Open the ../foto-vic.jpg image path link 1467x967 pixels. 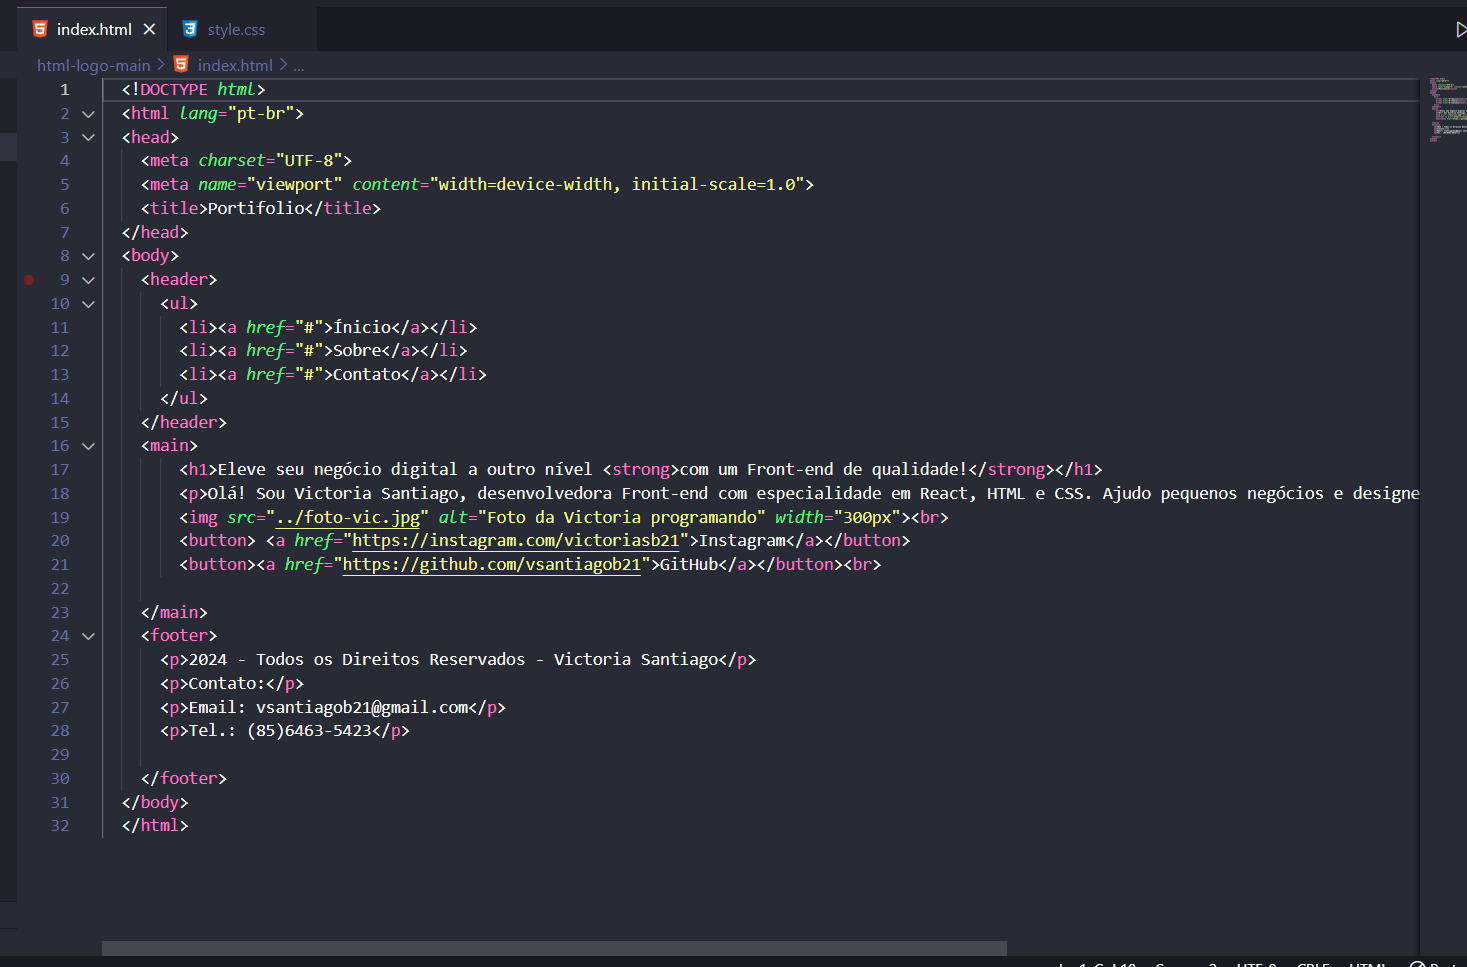348,517
